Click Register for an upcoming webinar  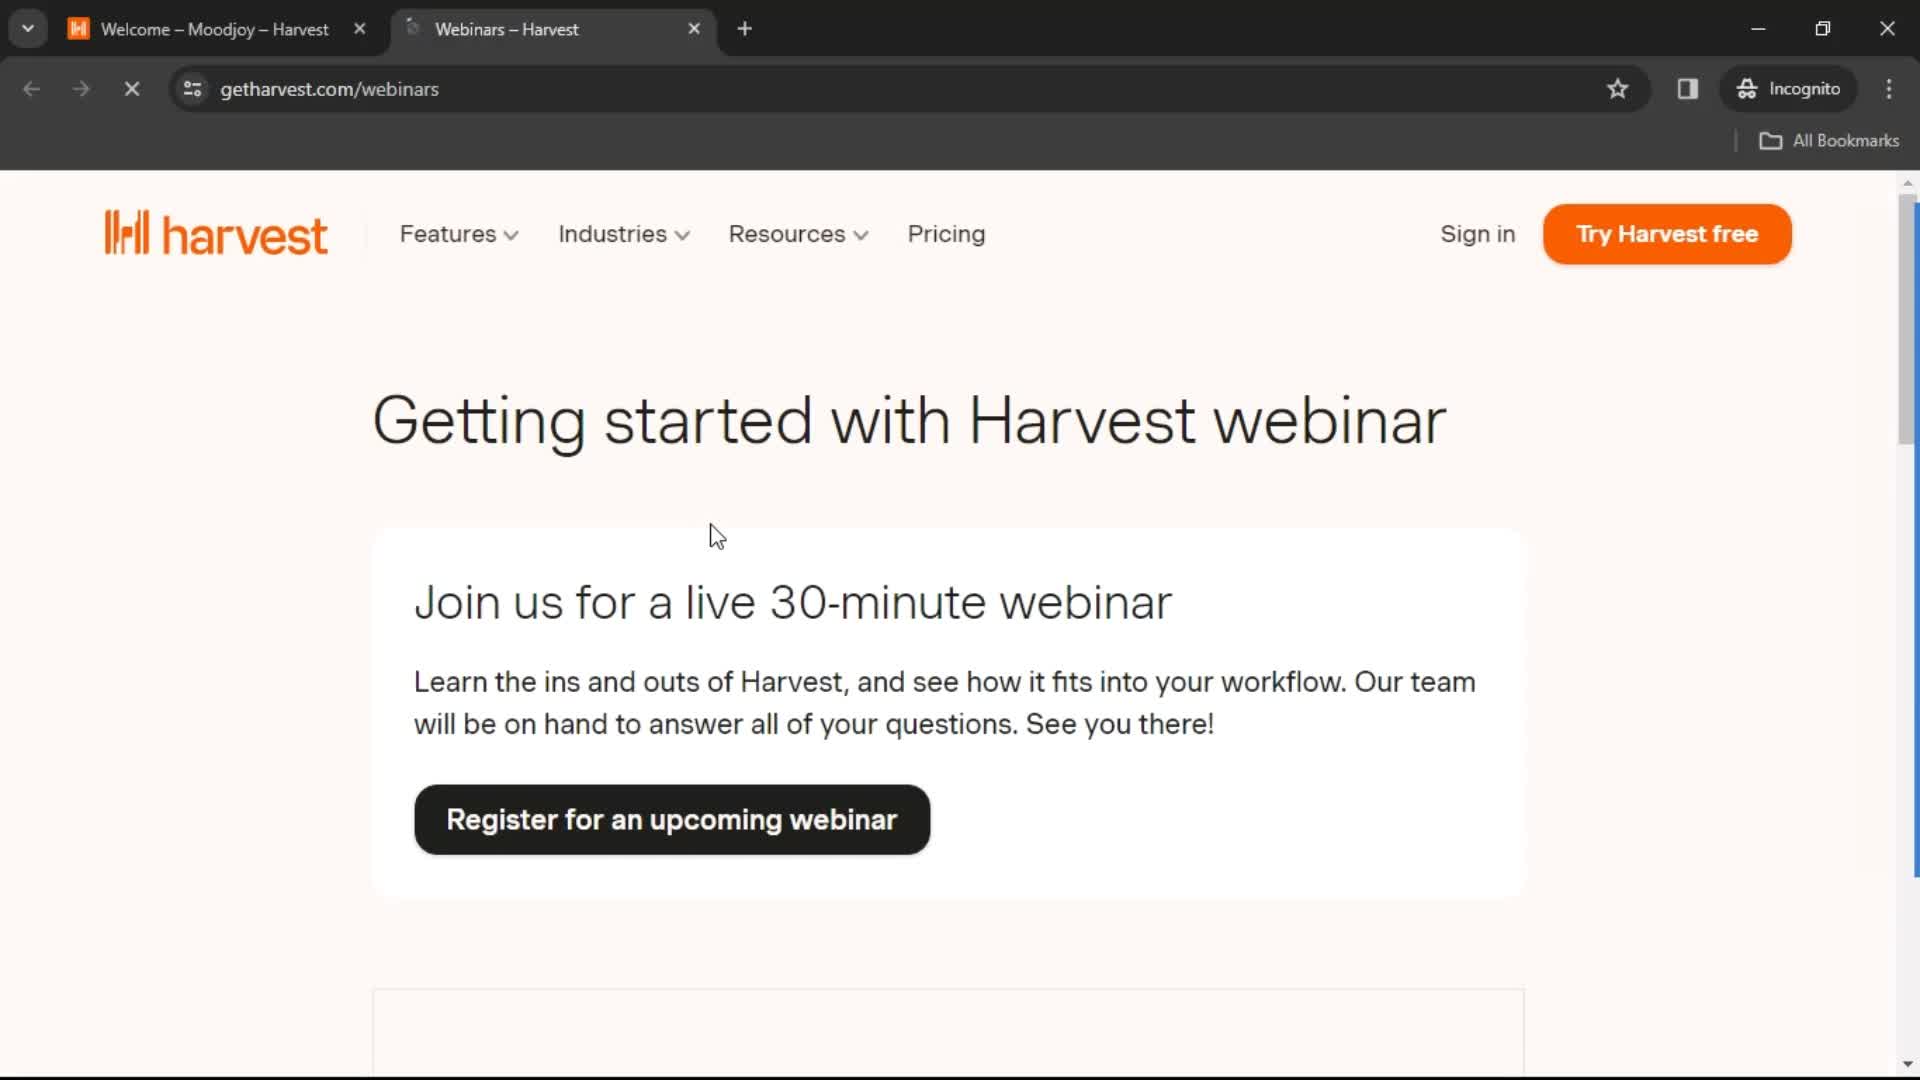point(670,819)
